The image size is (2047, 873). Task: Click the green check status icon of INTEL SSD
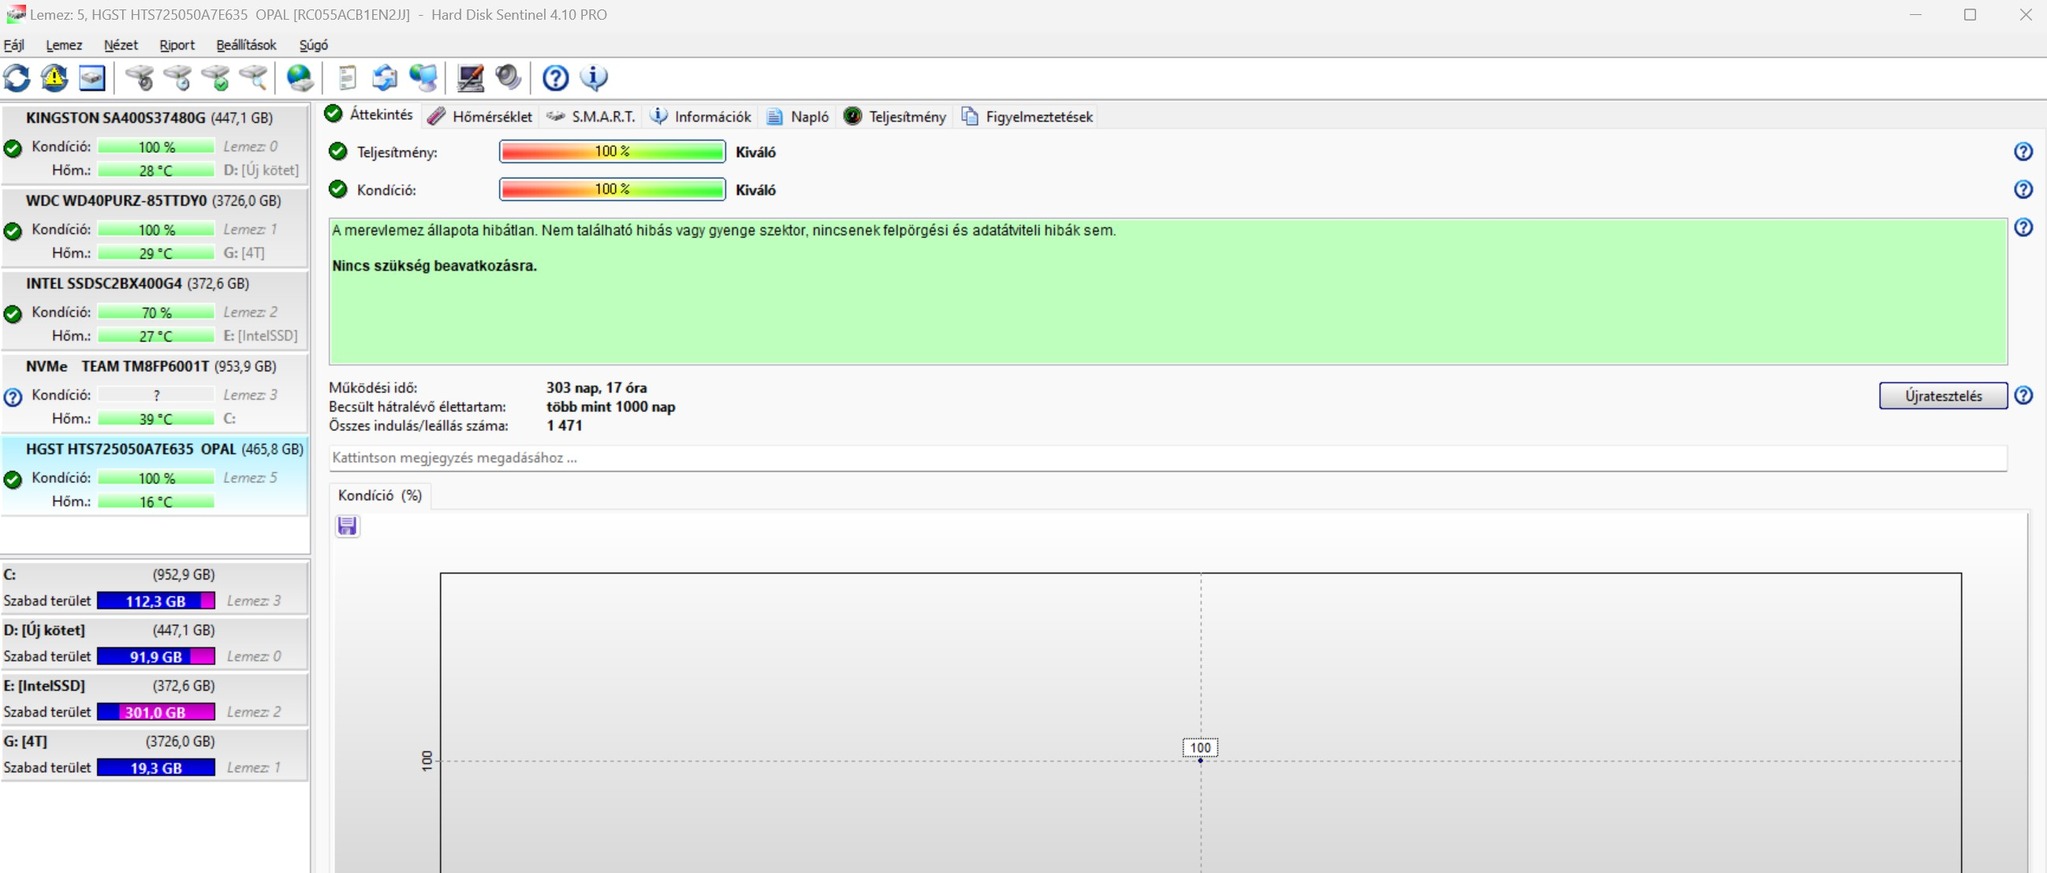13,314
